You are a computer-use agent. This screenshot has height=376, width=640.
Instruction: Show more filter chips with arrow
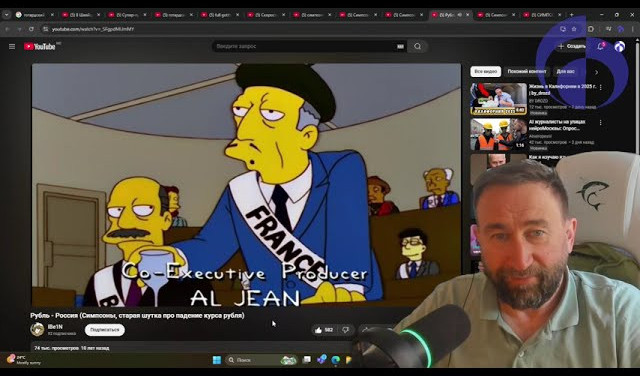coord(596,72)
